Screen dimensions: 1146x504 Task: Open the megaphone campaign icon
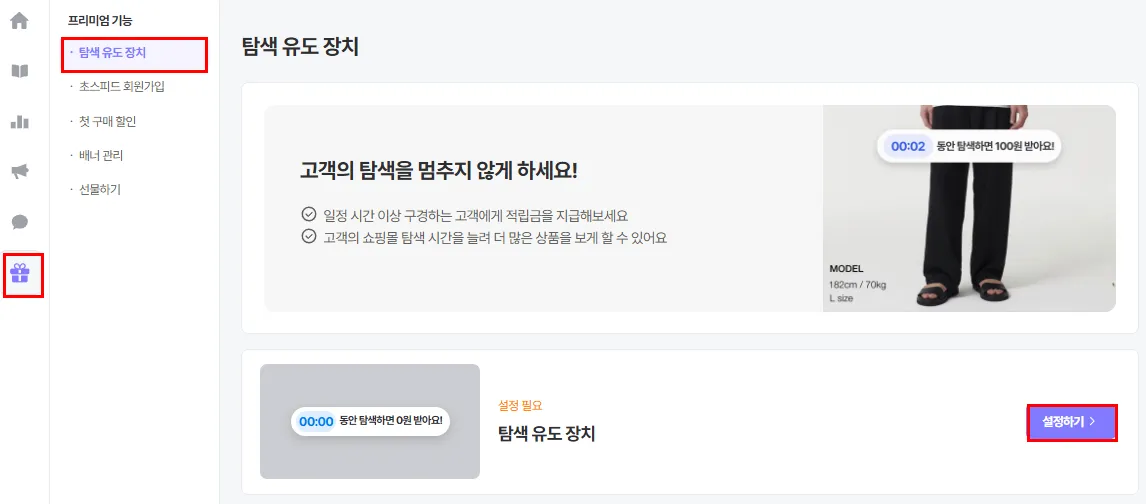[x=20, y=172]
